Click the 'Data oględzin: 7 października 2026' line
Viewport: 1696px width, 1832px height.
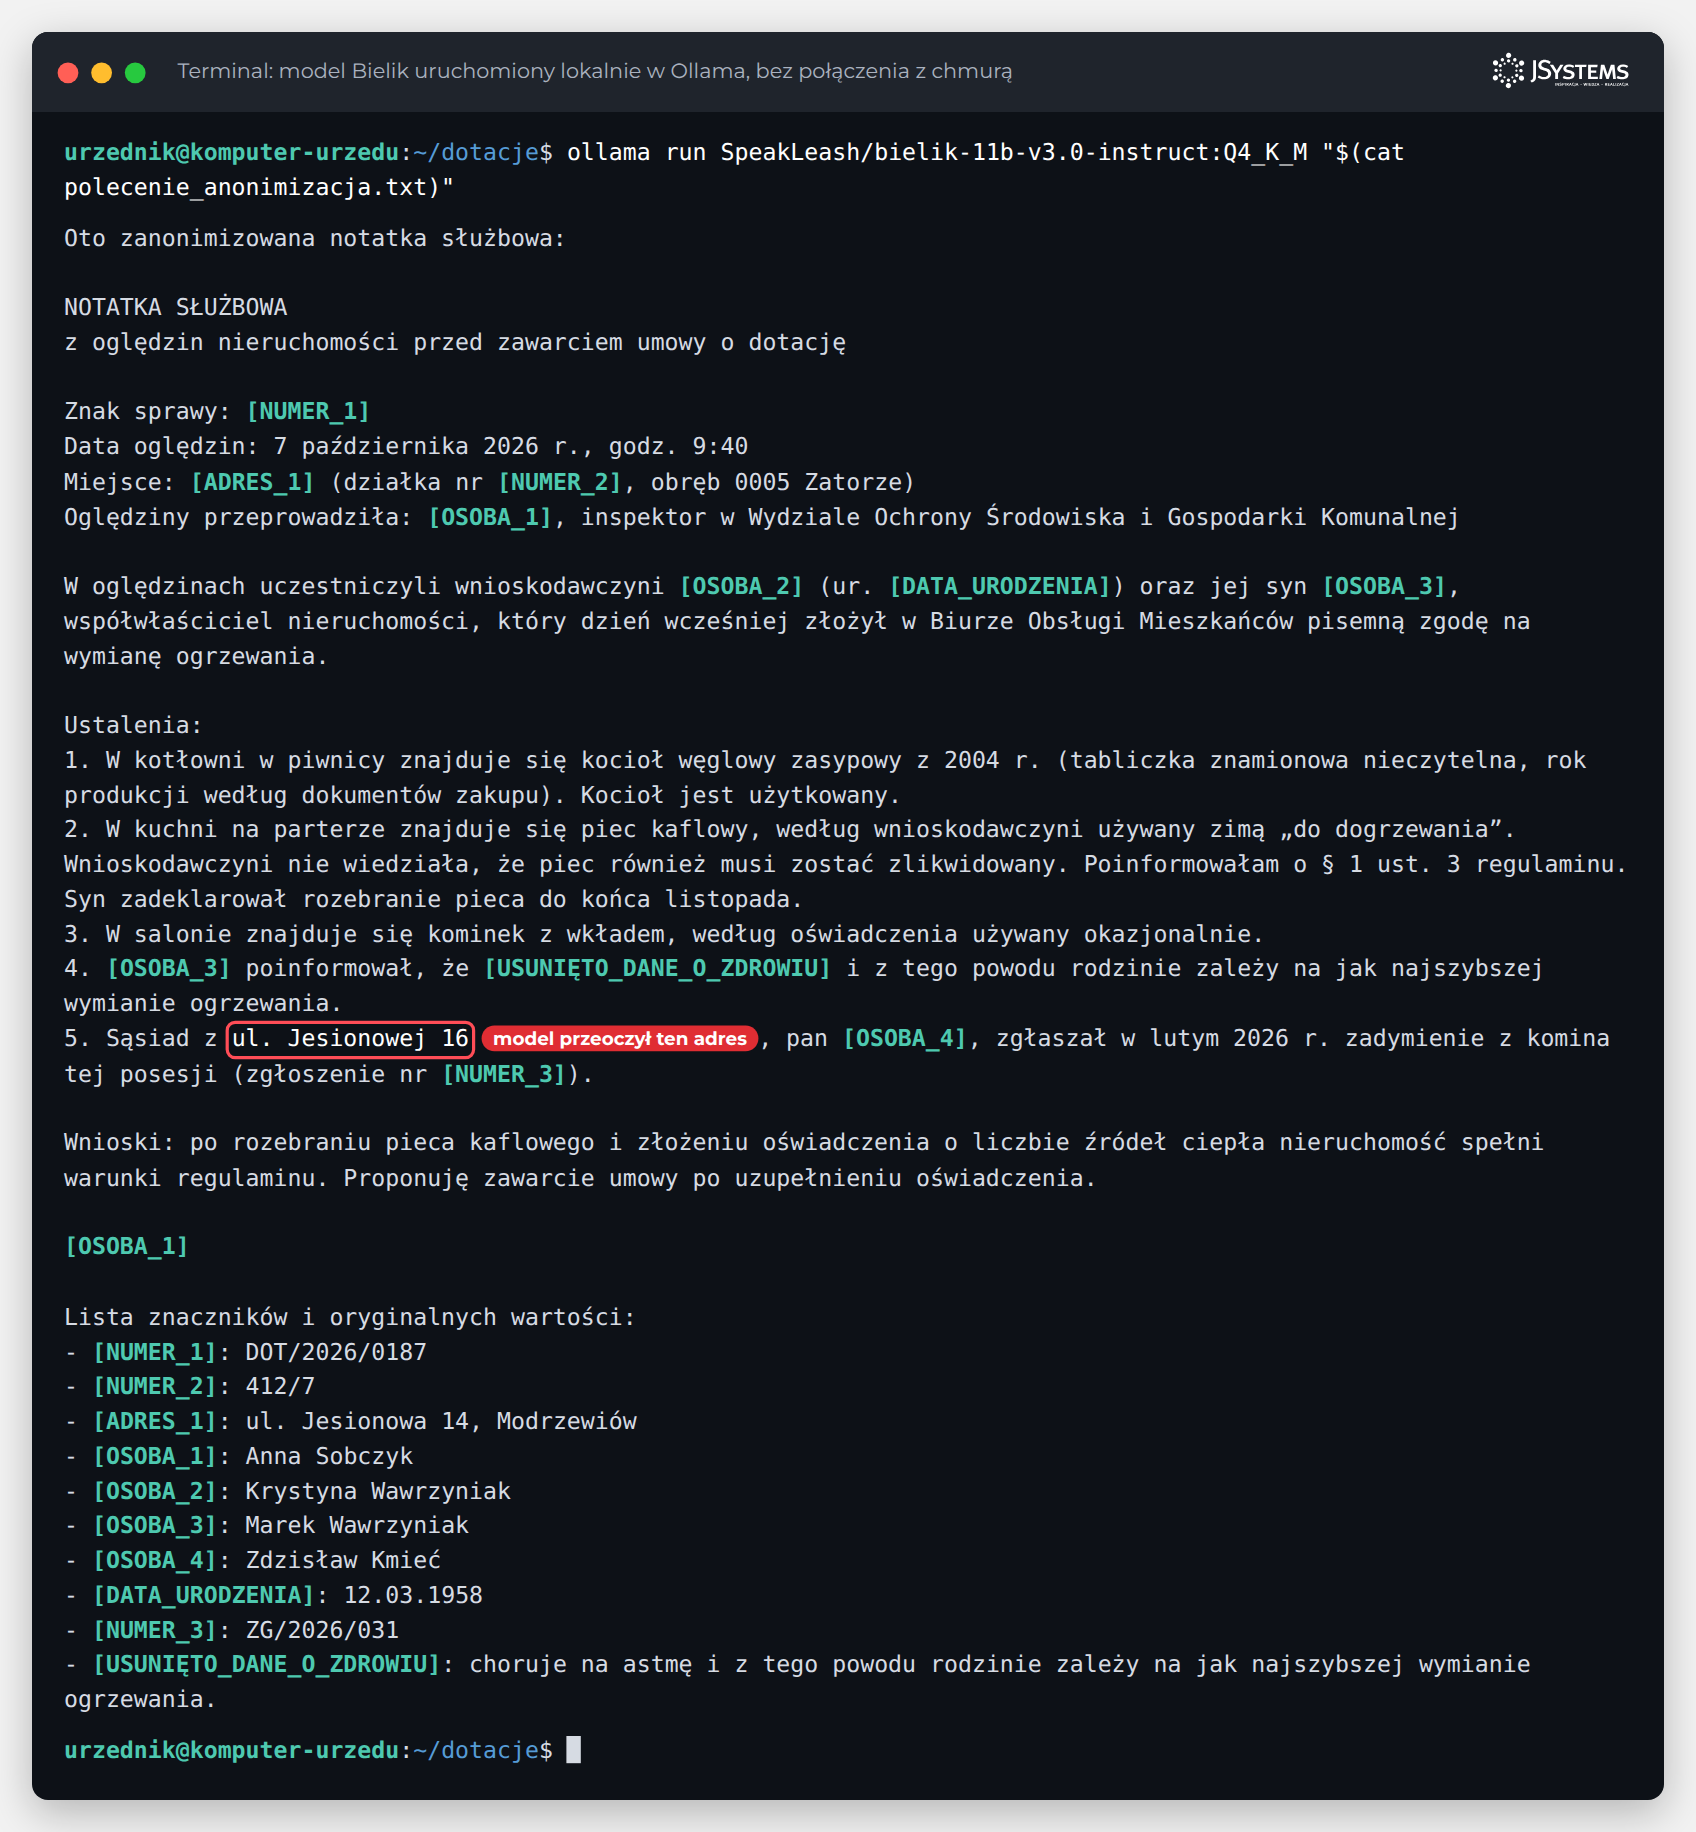[x=406, y=446]
